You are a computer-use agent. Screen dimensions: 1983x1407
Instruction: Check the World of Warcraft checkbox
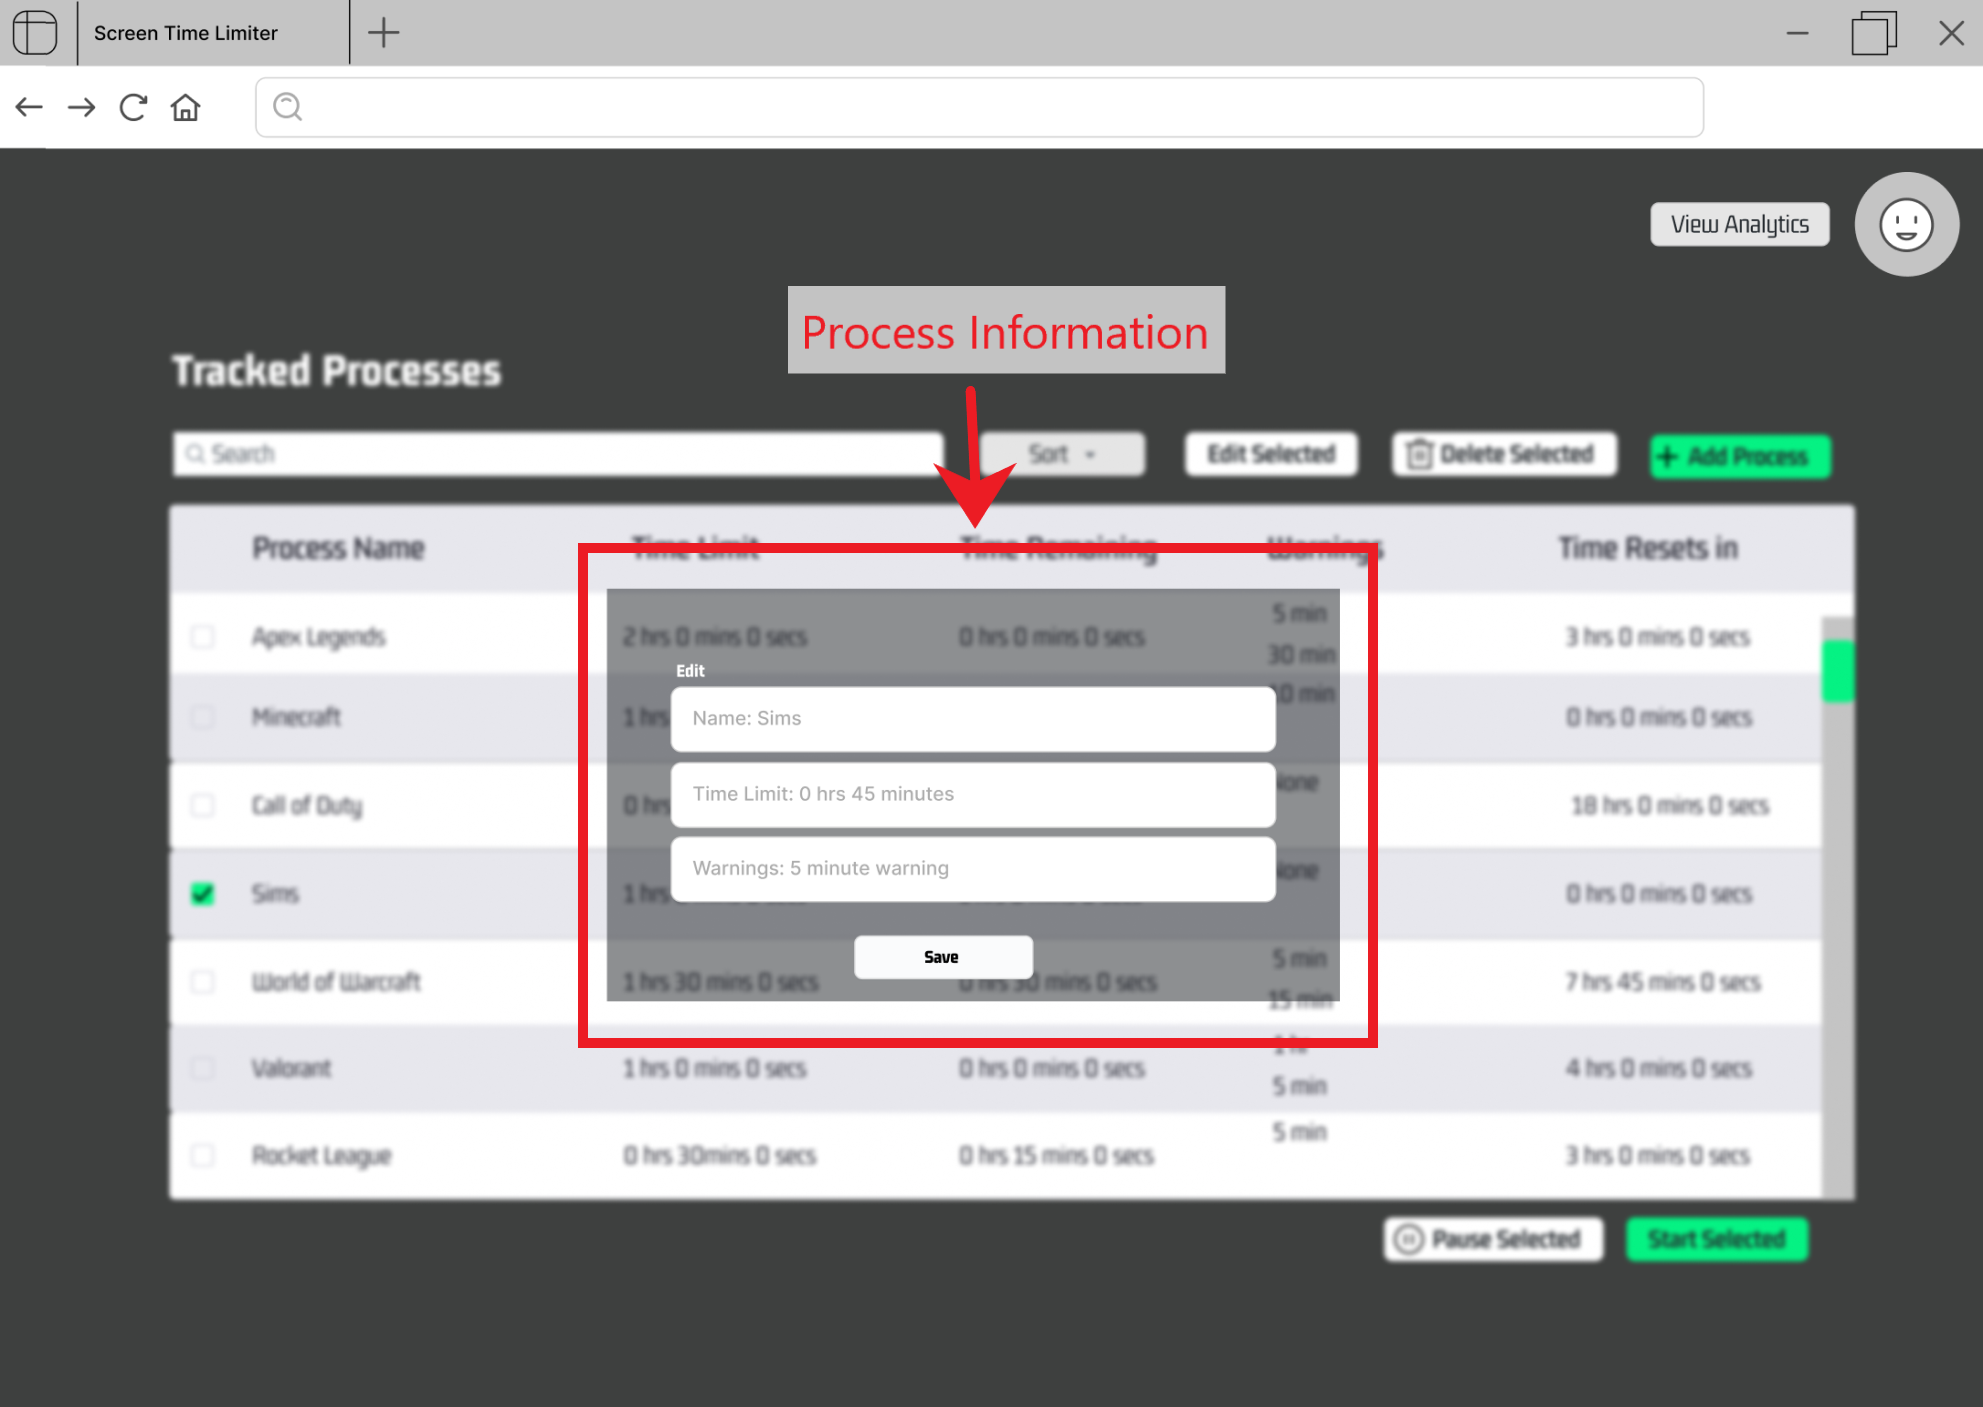(x=203, y=981)
